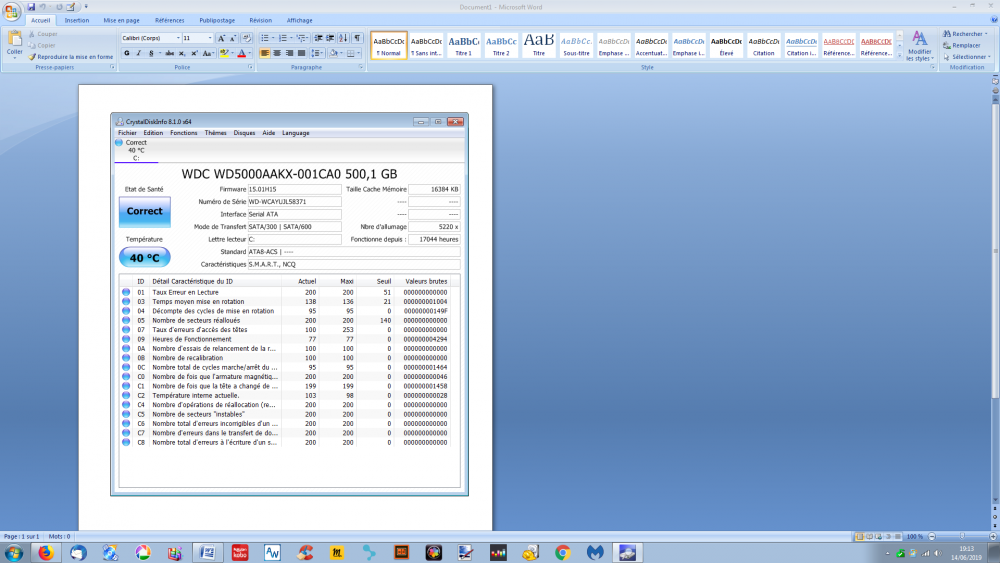Open Word Help question mark icon
Screen dimensions: 1000x563
pyautogui.click(x=992, y=20)
